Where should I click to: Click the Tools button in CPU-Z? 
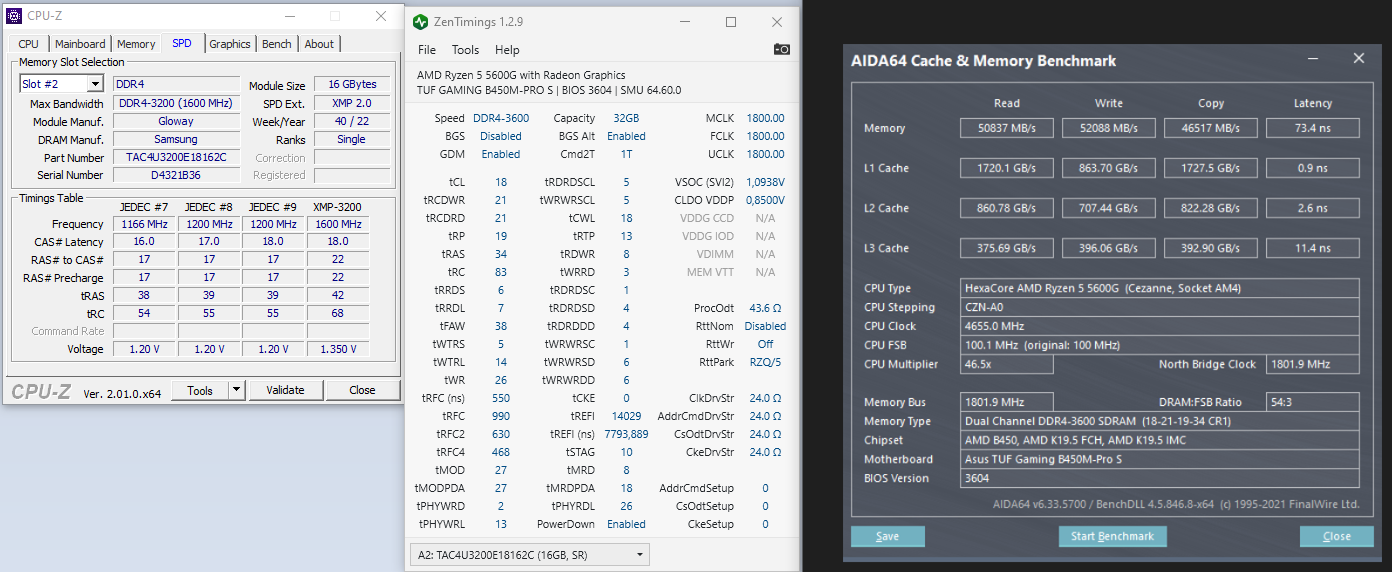point(200,390)
